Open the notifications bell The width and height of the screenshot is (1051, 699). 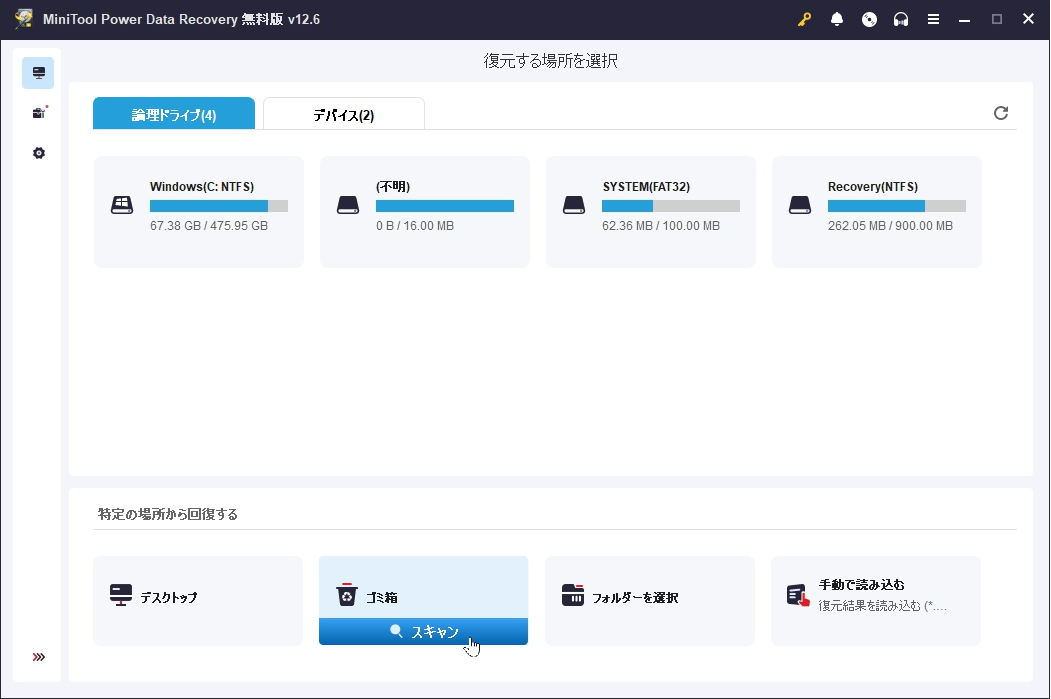click(837, 19)
